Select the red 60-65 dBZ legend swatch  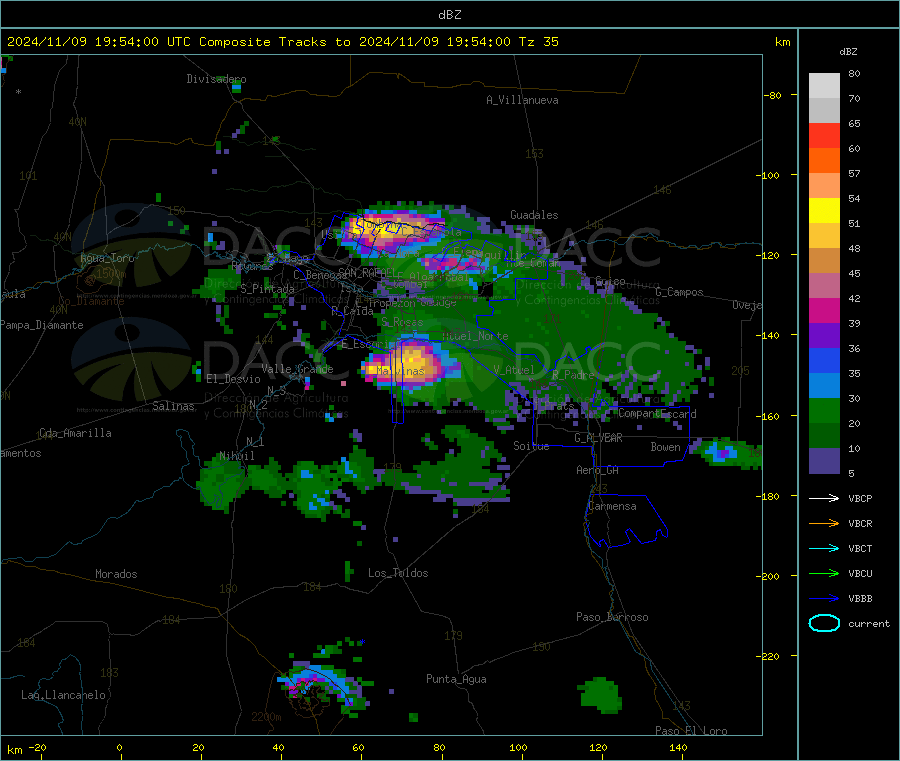pos(824,135)
